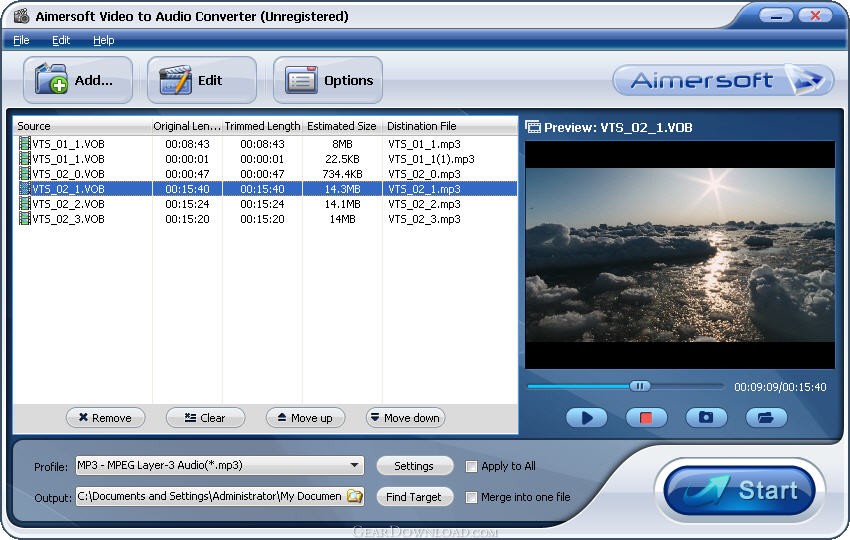Image resolution: width=850 pixels, height=540 pixels.
Task: Click the Aimersoft logo banner
Action: 723,80
